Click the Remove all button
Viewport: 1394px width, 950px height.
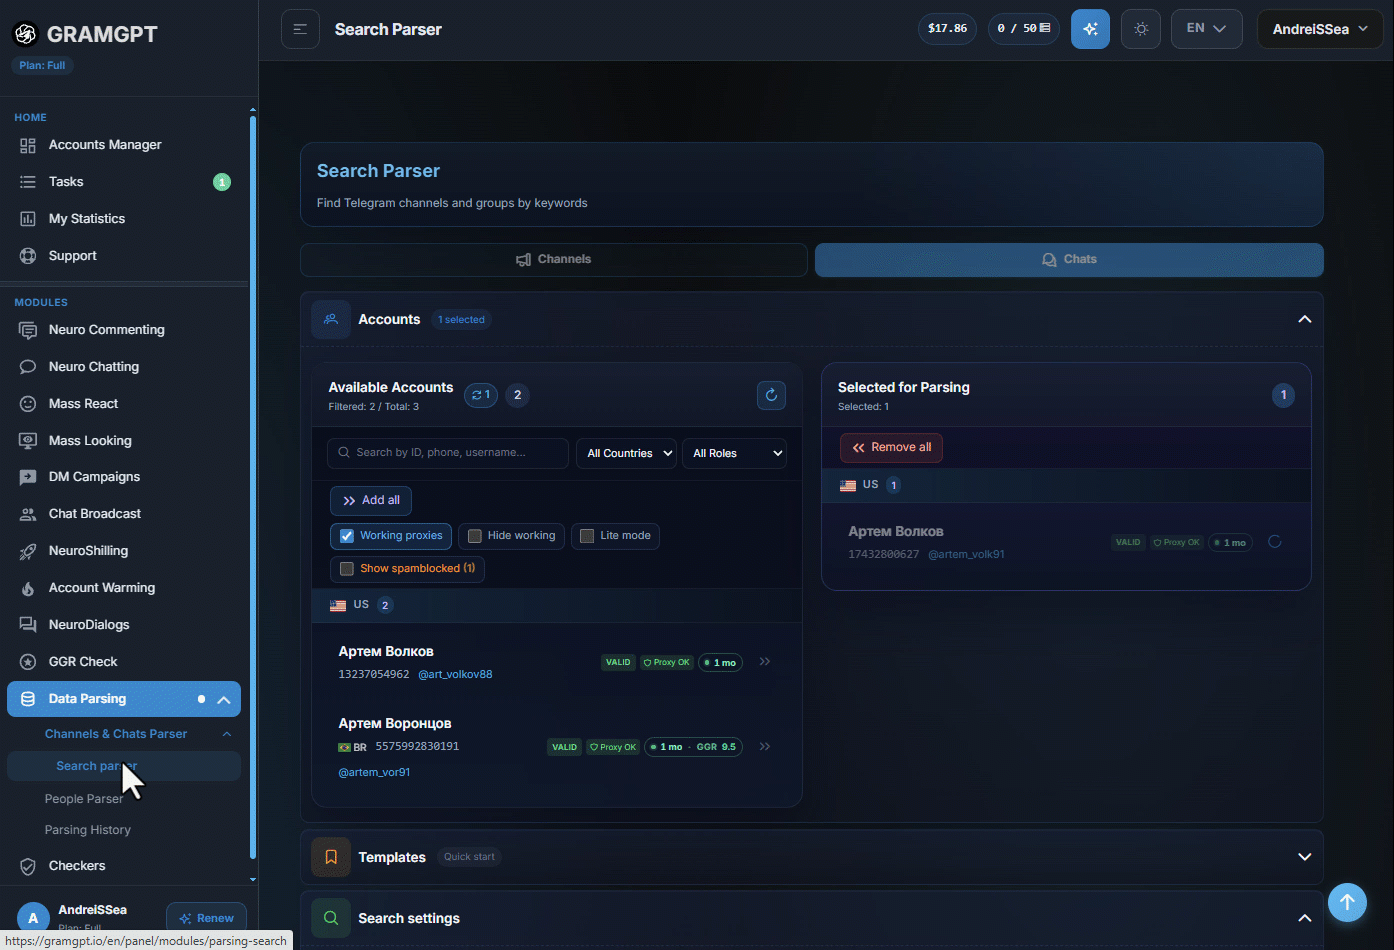pyautogui.click(x=891, y=448)
